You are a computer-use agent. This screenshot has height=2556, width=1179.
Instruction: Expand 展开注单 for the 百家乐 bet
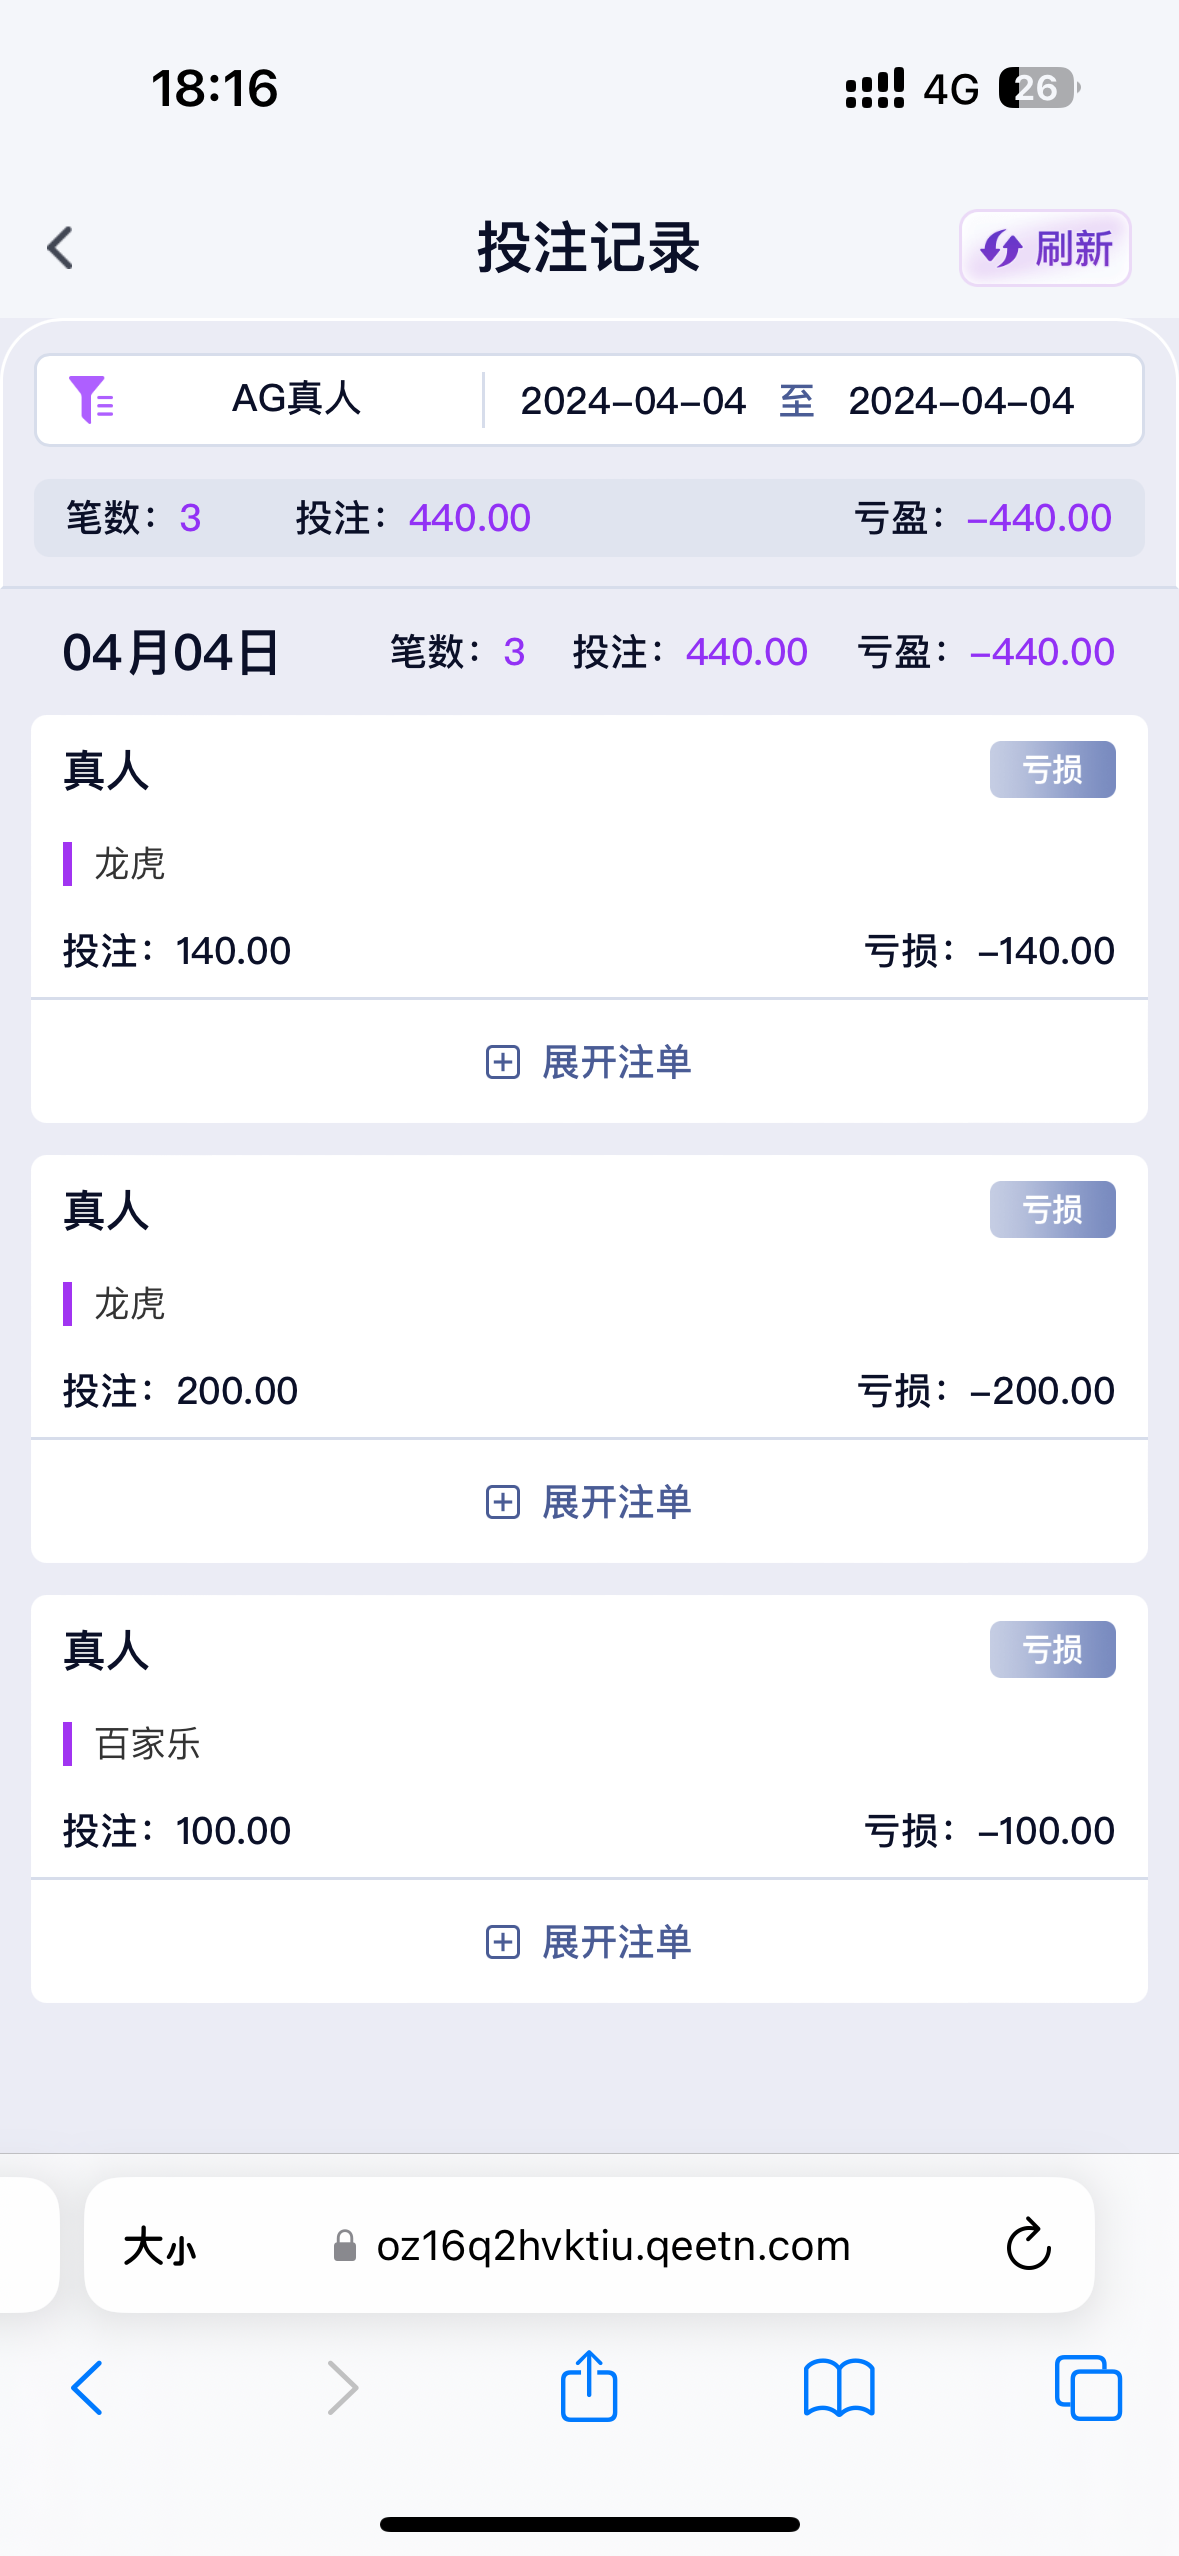(x=589, y=1942)
